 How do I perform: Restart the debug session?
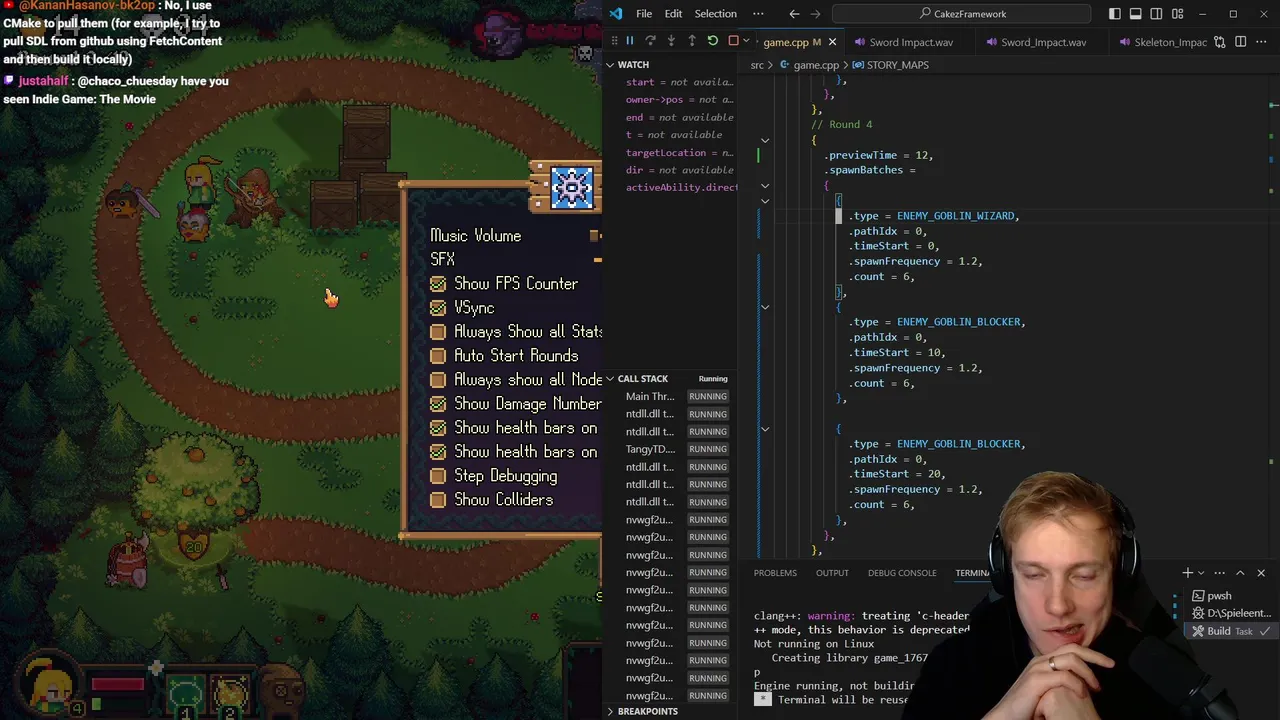[x=713, y=41]
